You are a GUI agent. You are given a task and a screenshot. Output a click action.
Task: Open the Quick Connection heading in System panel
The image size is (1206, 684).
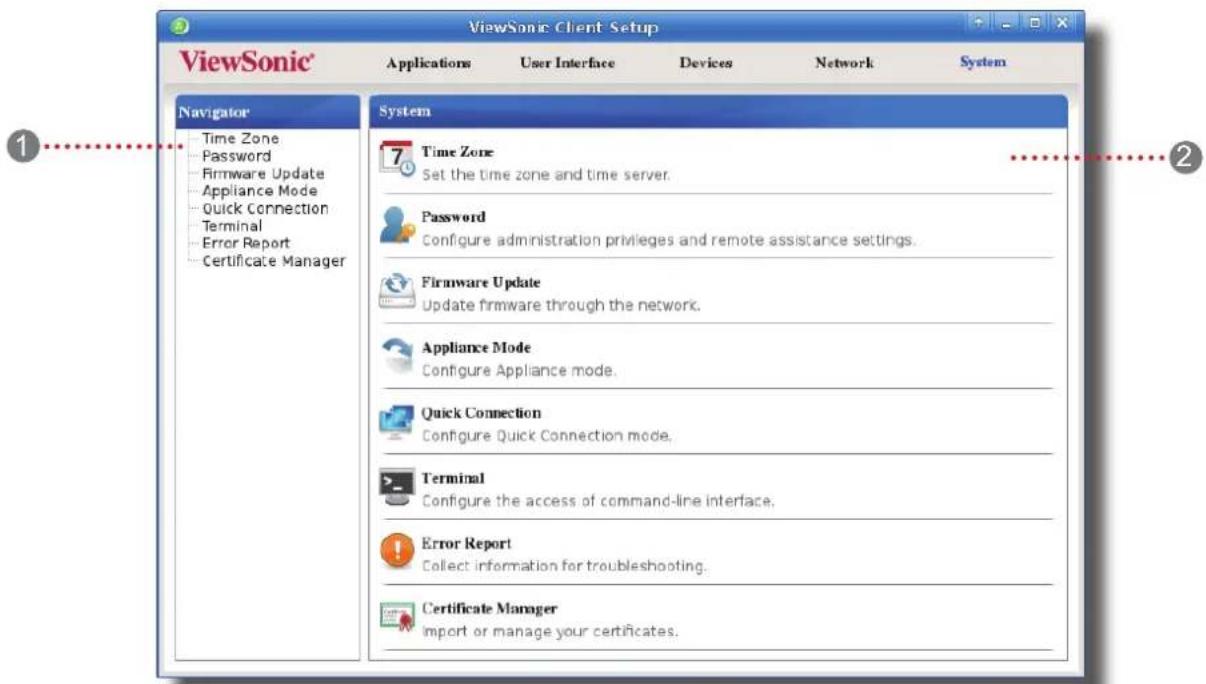pyautogui.click(x=481, y=413)
